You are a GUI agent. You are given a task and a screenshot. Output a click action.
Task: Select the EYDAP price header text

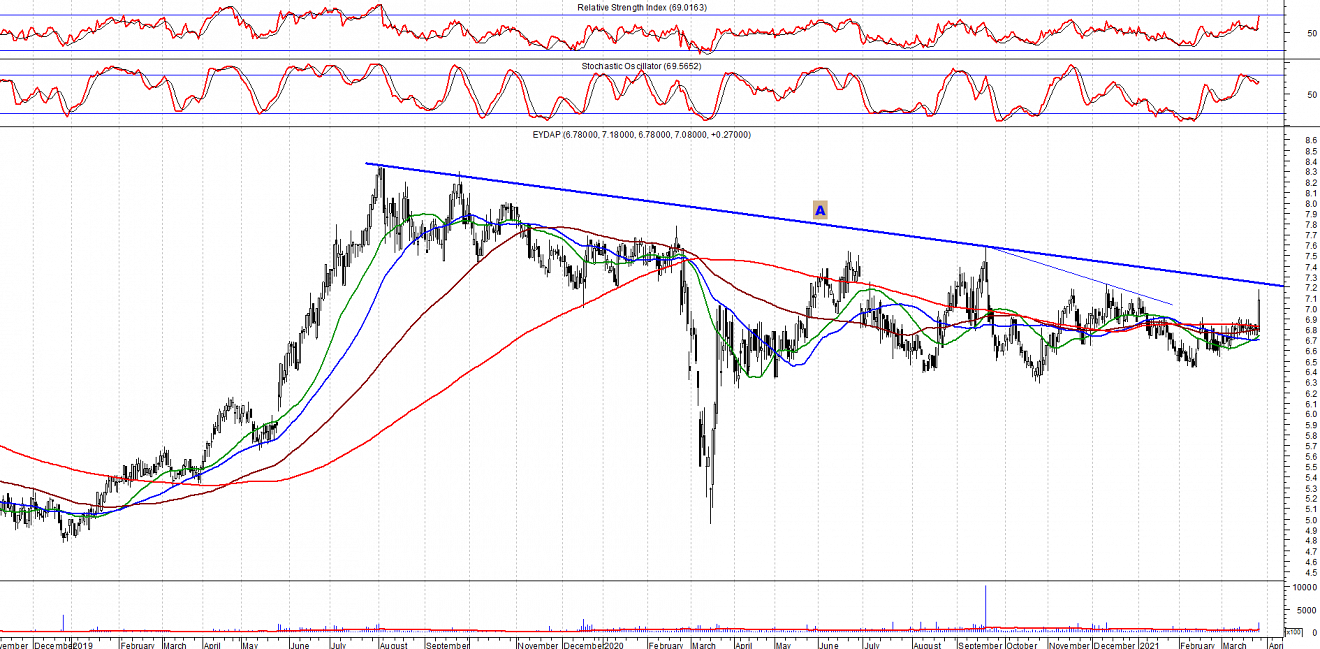pyautogui.click(x=641, y=134)
